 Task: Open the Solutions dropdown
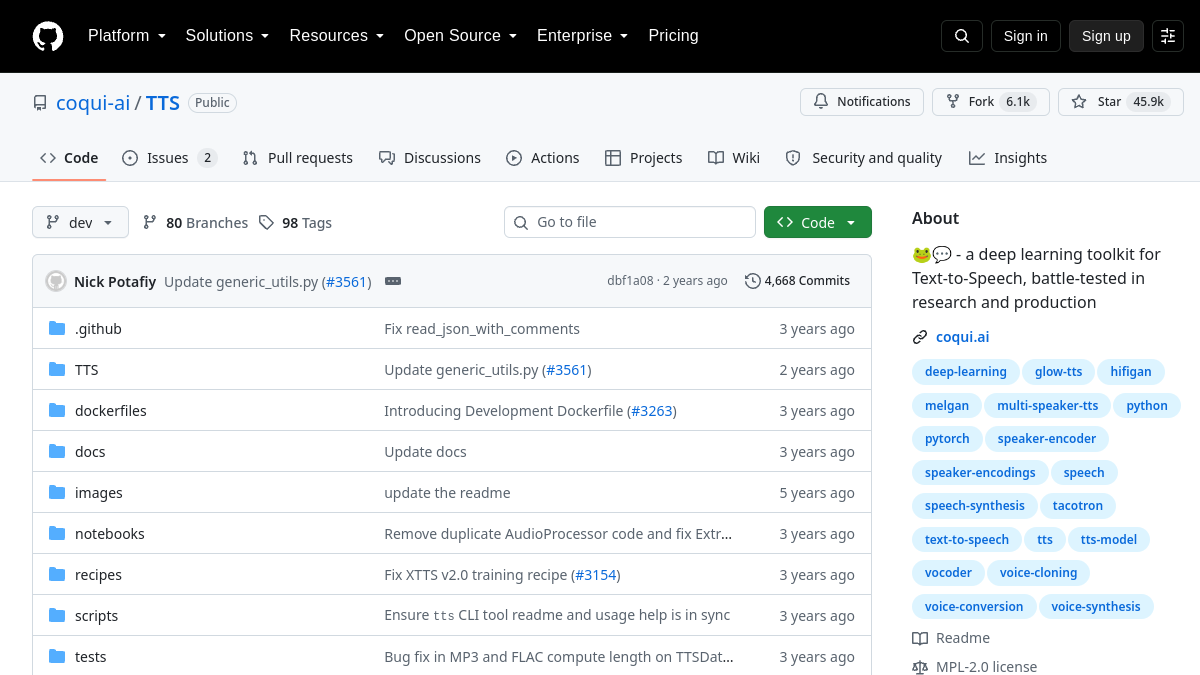pos(227,36)
